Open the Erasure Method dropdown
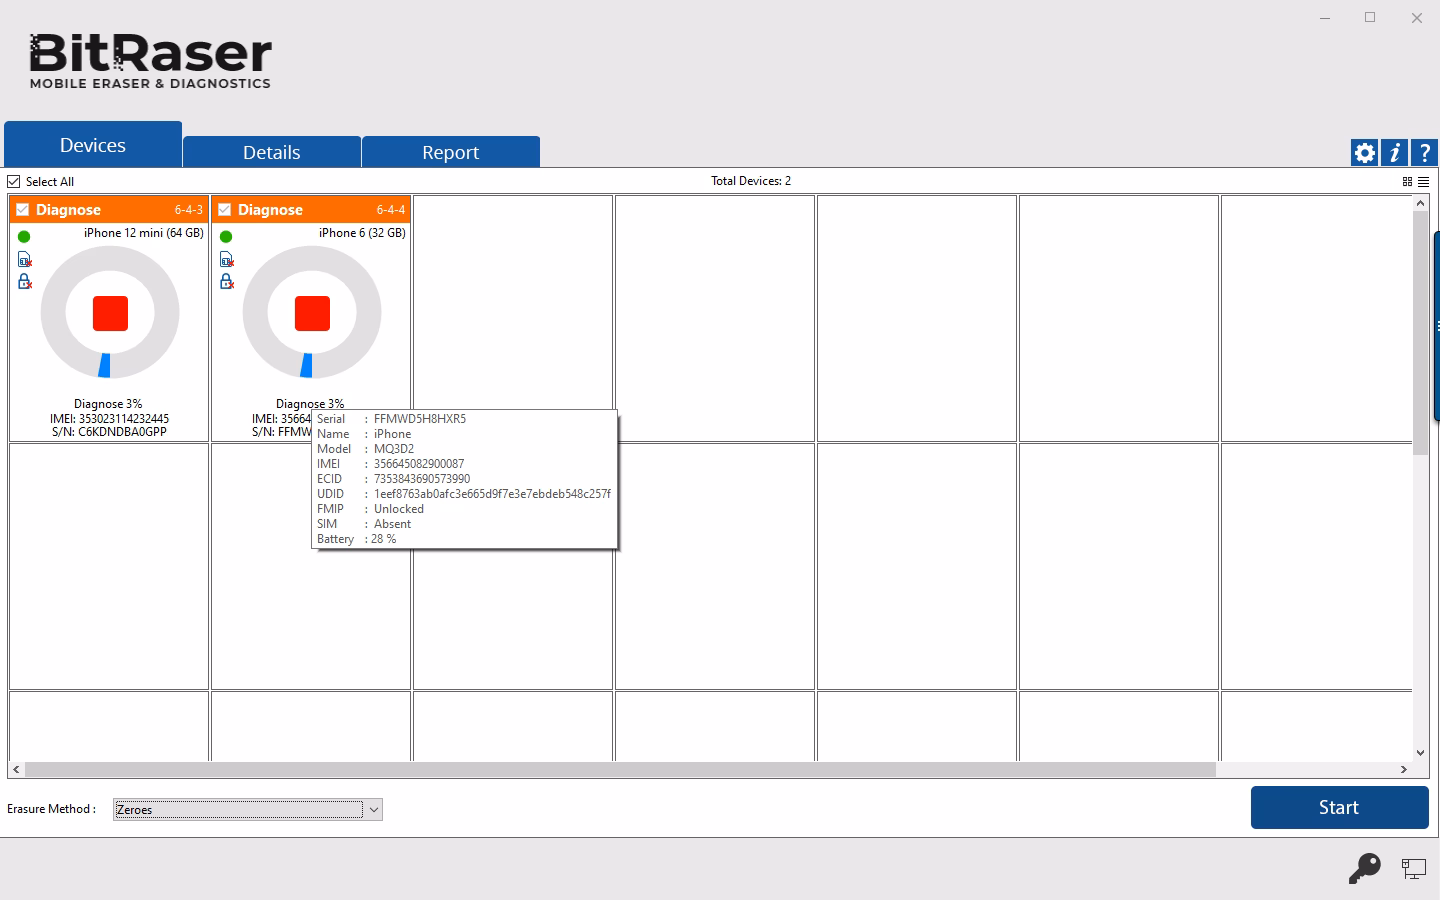 click(x=373, y=810)
